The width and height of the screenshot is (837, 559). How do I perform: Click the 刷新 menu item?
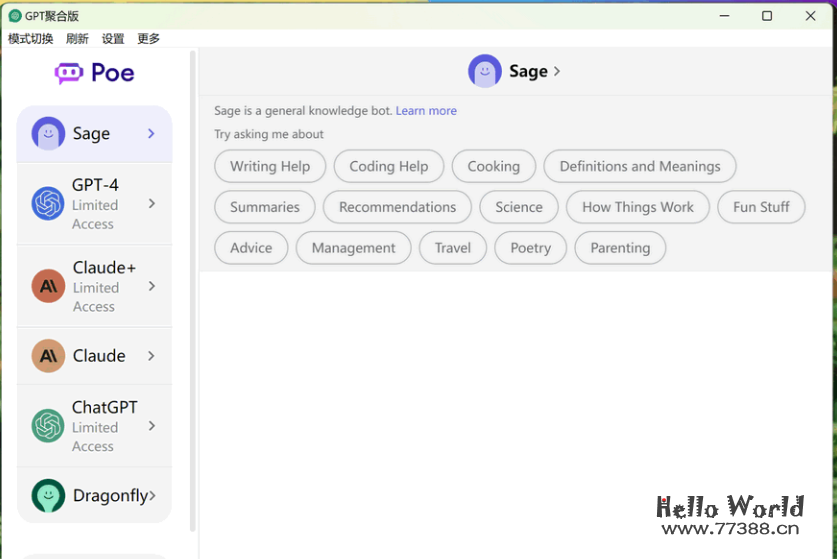pyautogui.click(x=77, y=39)
